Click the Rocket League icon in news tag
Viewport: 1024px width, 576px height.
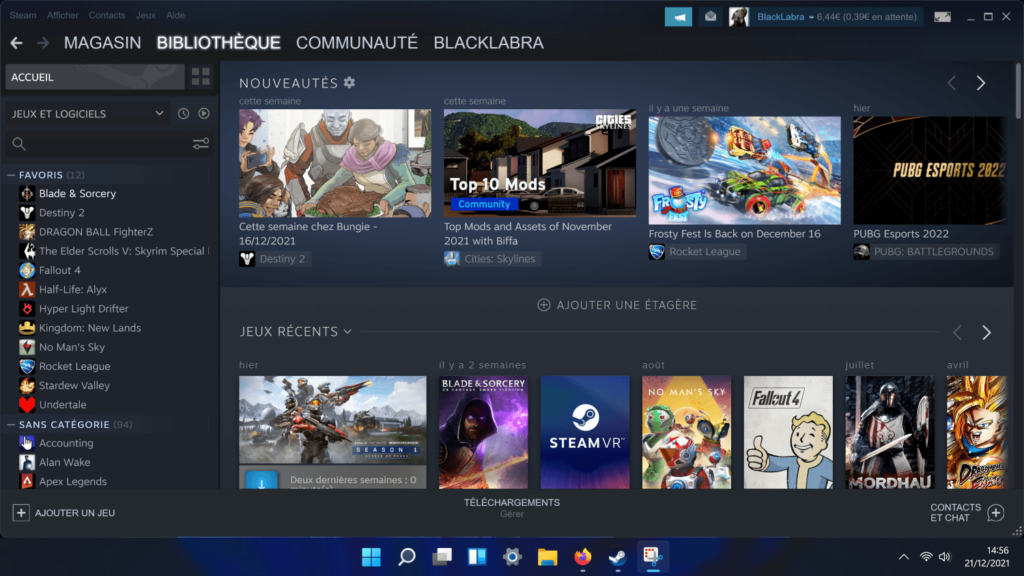tap(656, 251)
